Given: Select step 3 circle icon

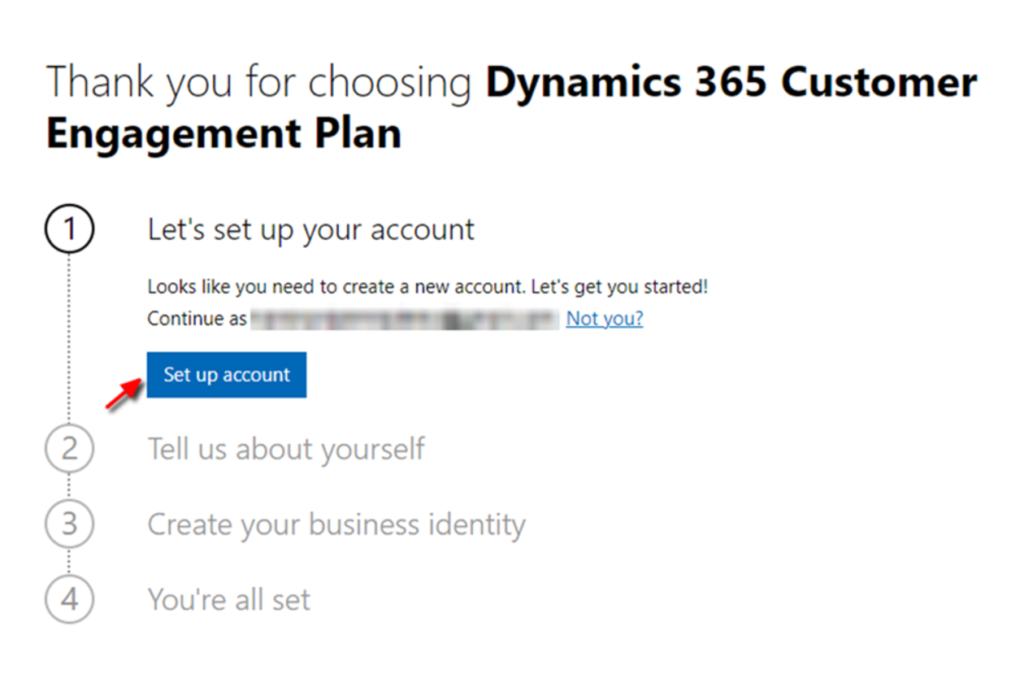Looking at the screenshot, I should coord(69,524).
